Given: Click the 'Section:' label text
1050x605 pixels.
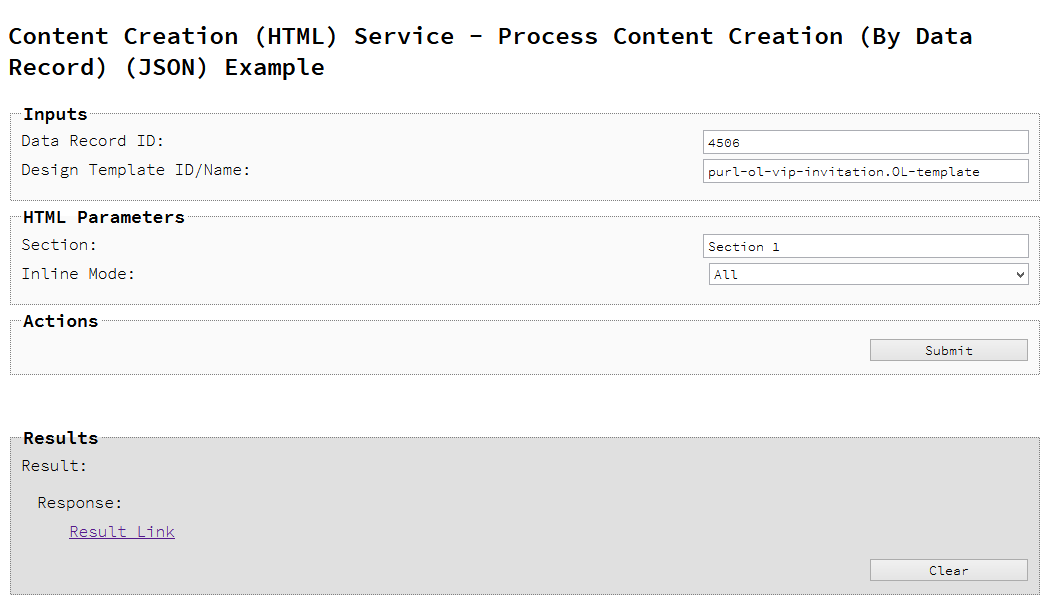Looking at the screenshot, I should click(x=59, y=245).
